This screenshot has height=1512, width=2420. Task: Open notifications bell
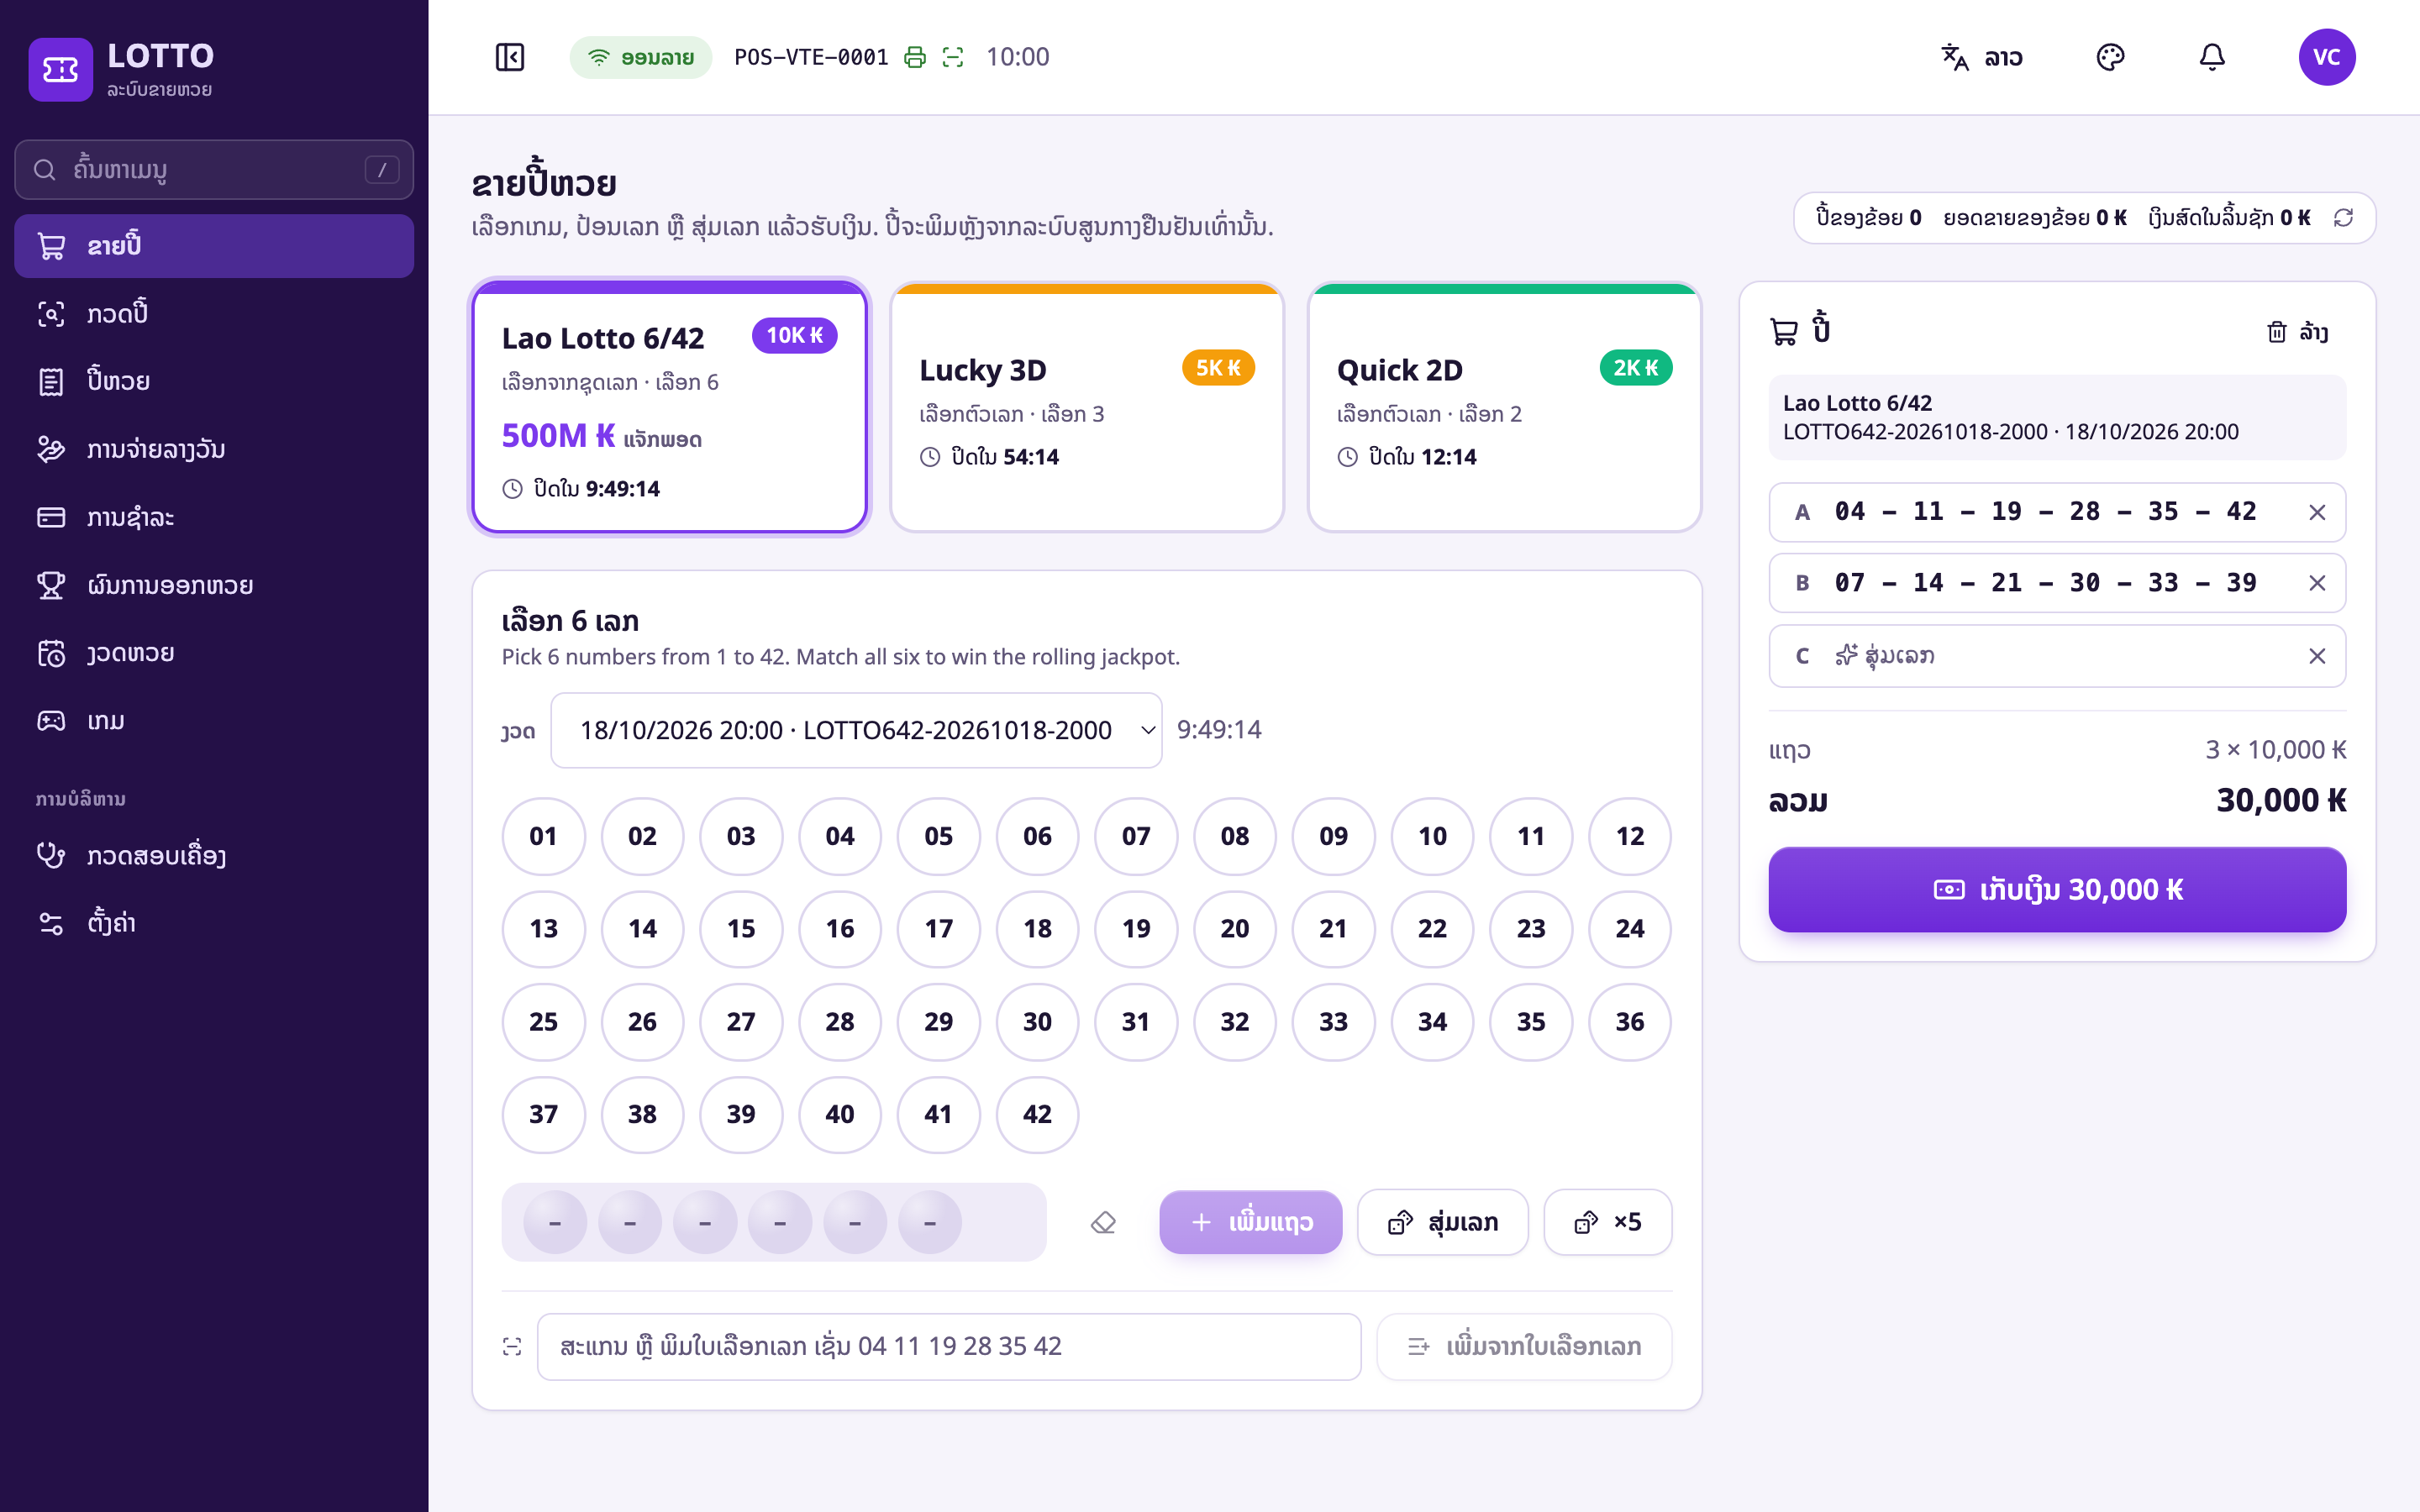coord(2212,57)
